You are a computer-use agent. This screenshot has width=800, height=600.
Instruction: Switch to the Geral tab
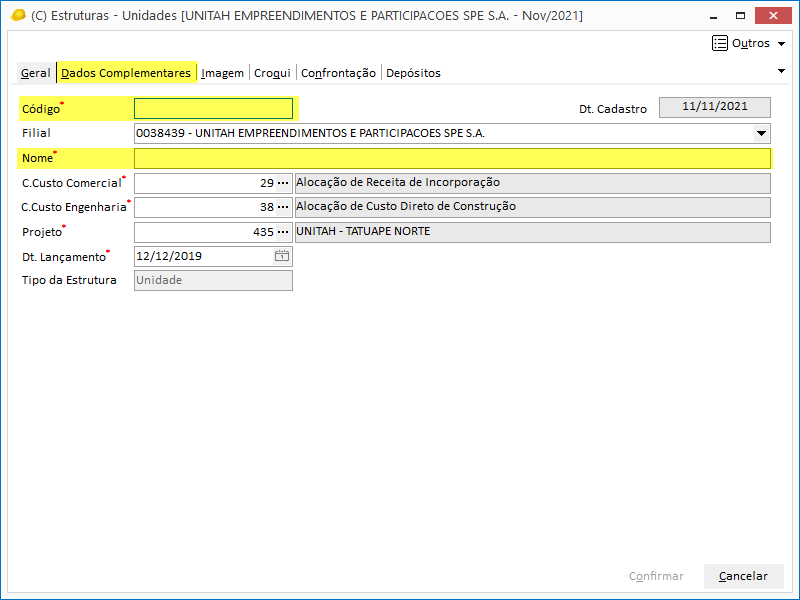(36, 73)
